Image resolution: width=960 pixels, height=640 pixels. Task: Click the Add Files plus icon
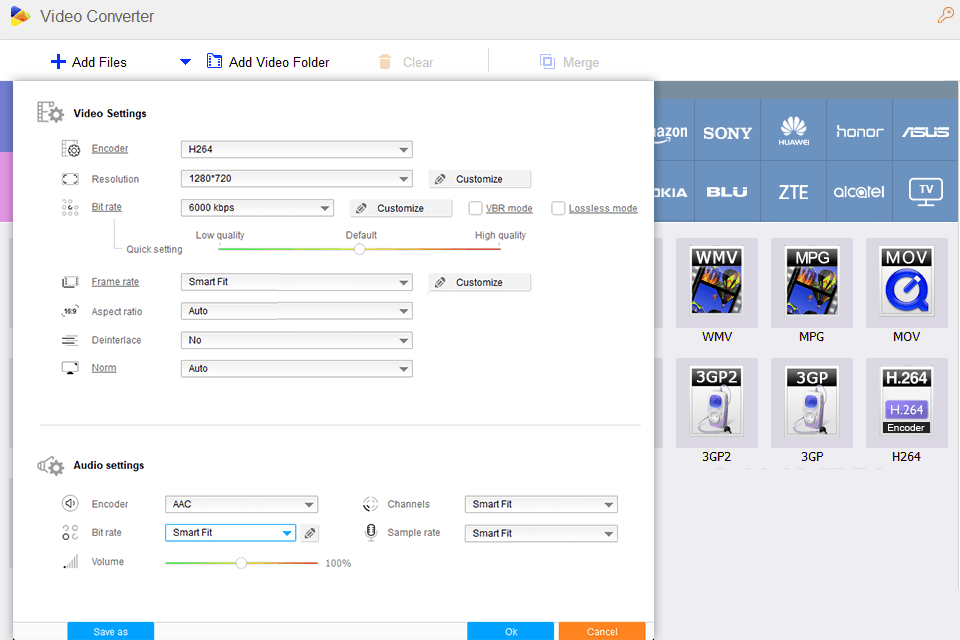click(x=58, y=62)
